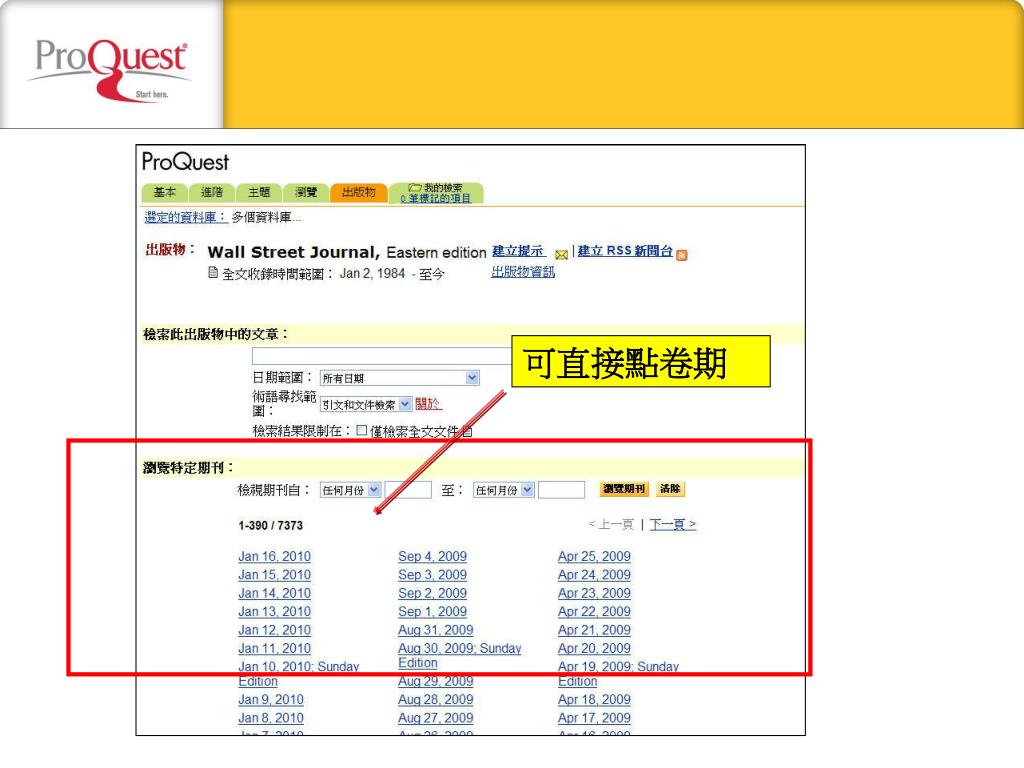Switch to the 瀏覽 tab

(306, 192)
